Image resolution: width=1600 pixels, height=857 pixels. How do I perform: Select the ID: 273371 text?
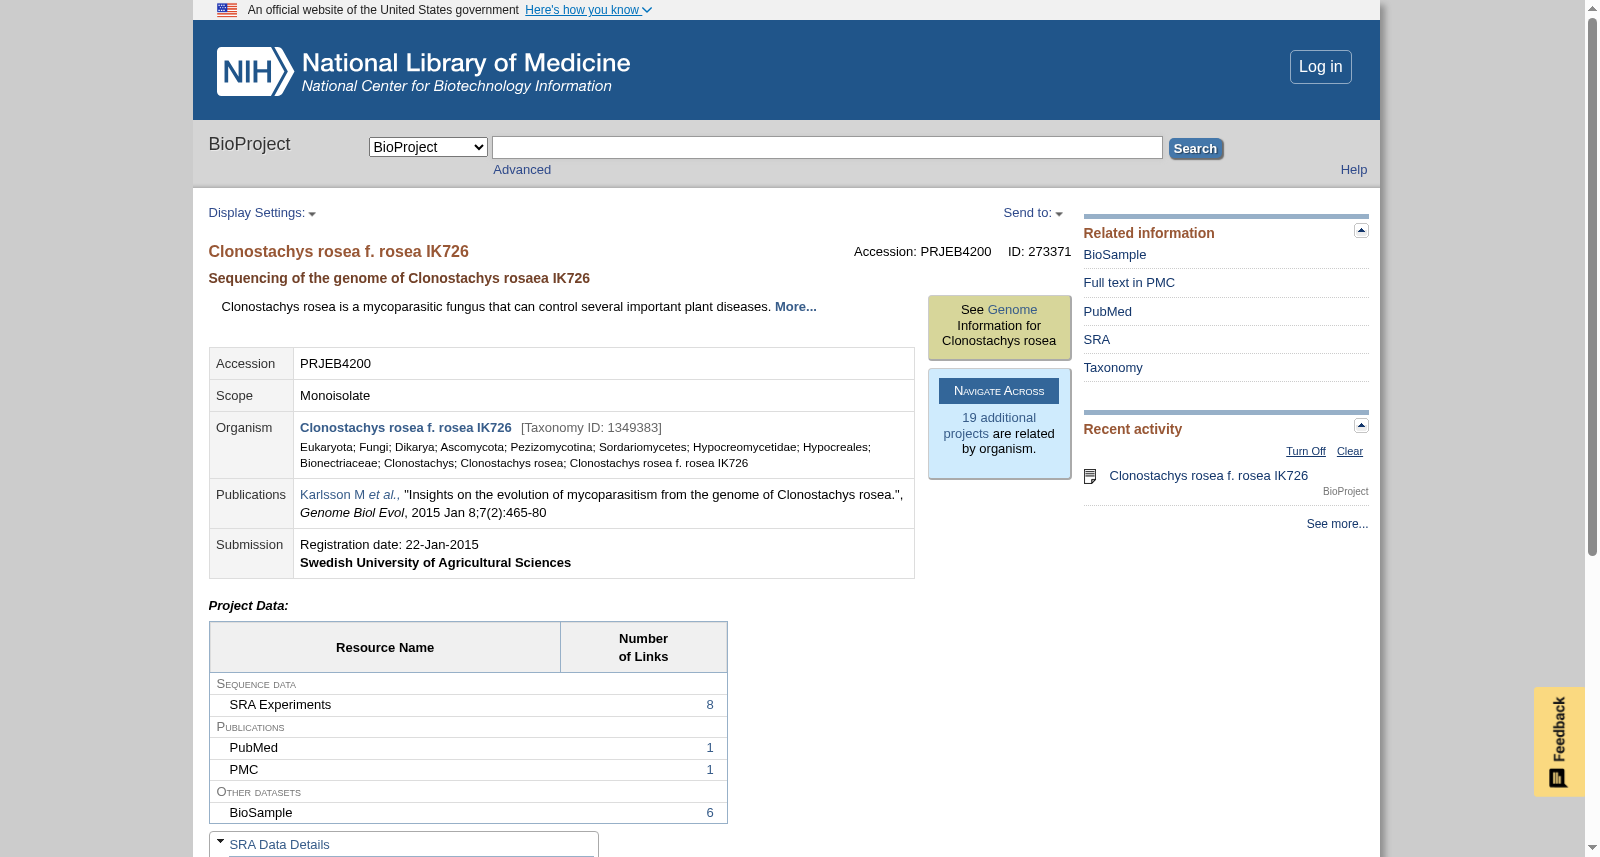click(1039, 252)
